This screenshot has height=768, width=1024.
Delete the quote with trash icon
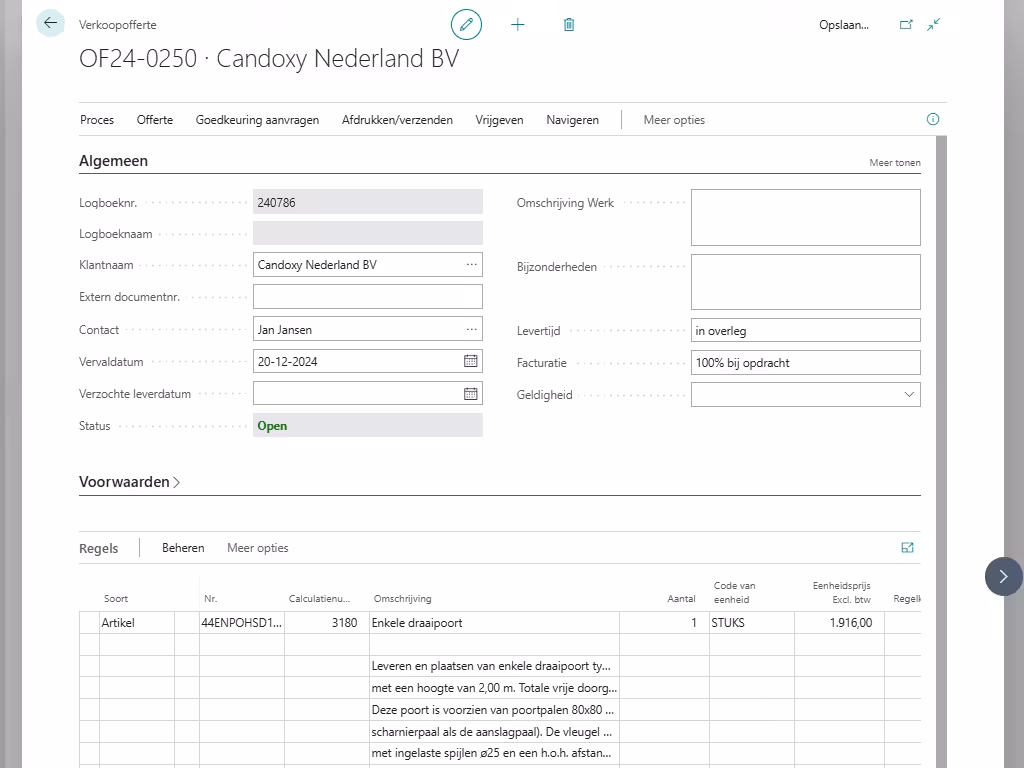(569, 24)
